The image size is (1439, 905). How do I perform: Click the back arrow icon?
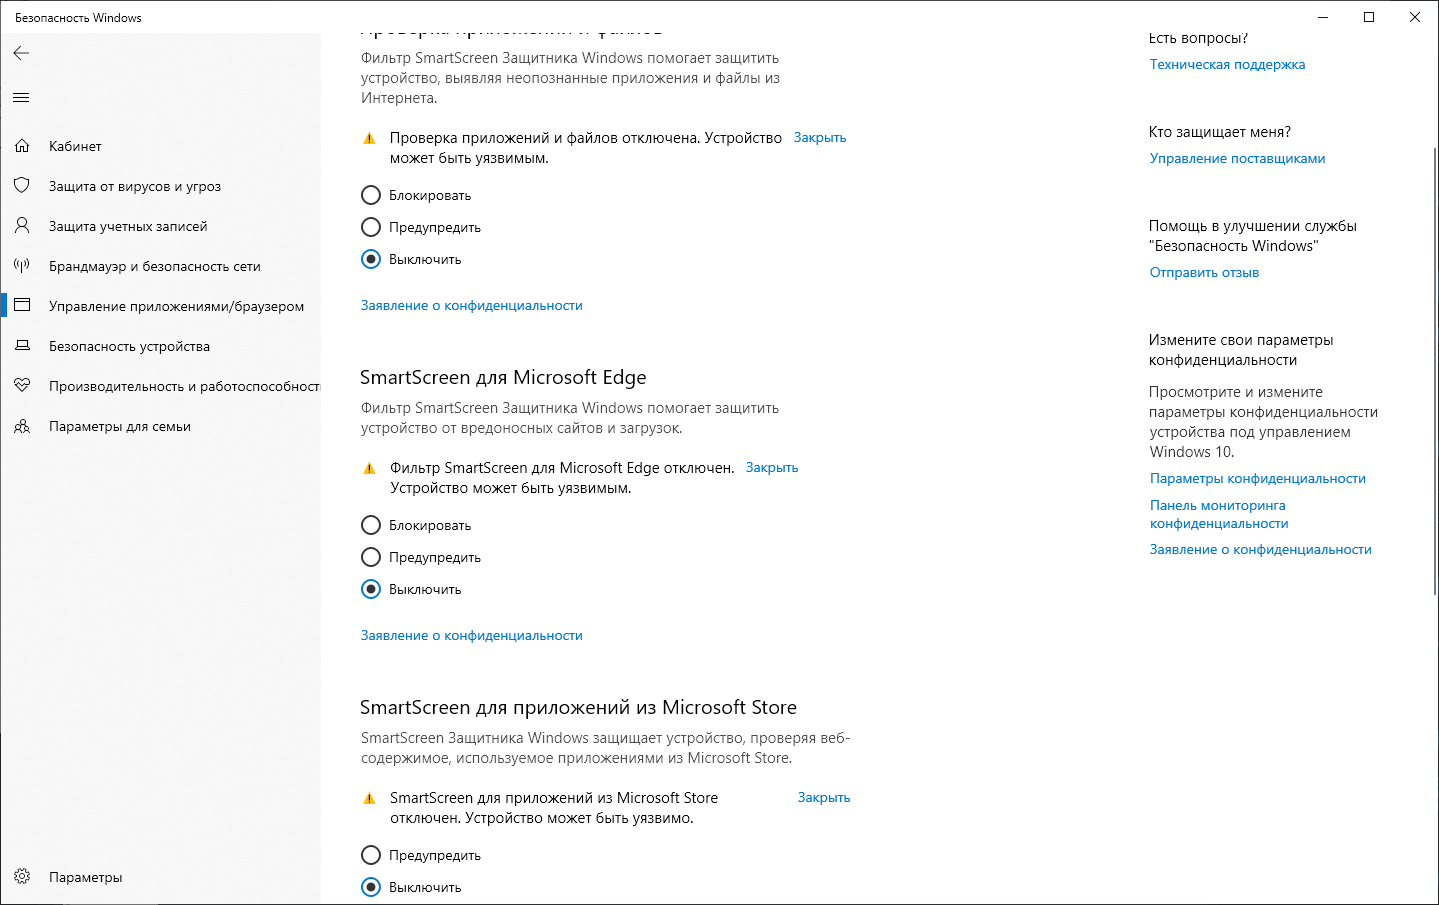[21, 53]
